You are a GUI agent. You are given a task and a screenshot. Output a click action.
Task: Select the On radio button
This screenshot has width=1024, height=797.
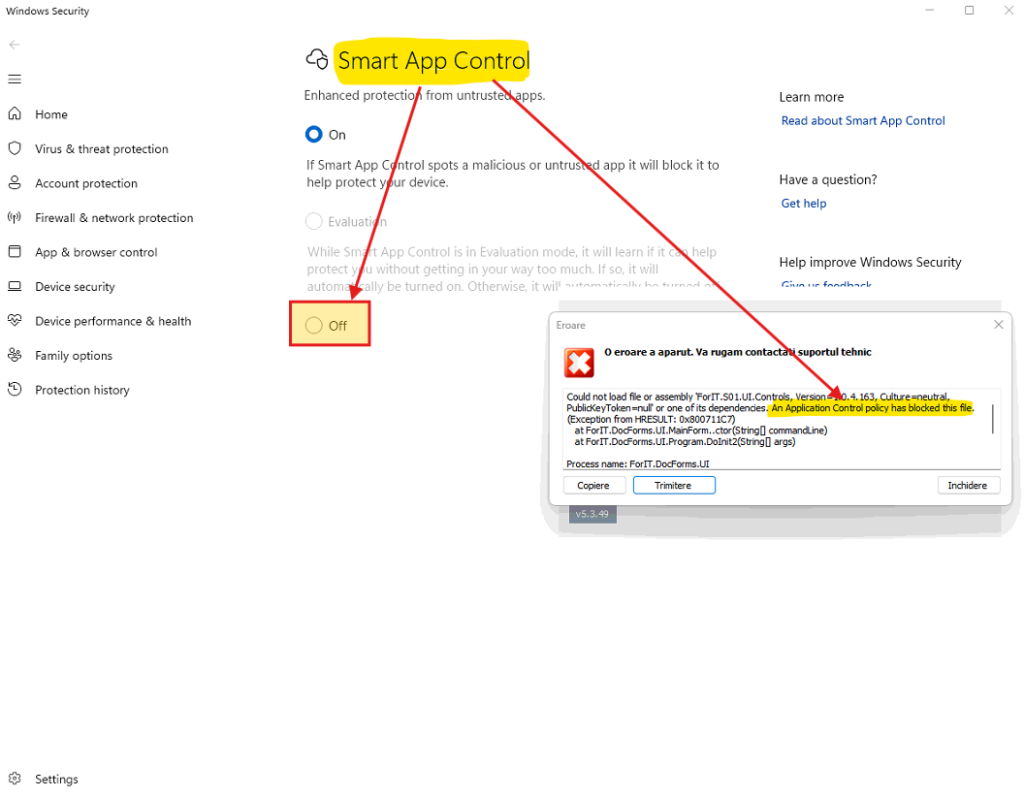pos(314,134)
